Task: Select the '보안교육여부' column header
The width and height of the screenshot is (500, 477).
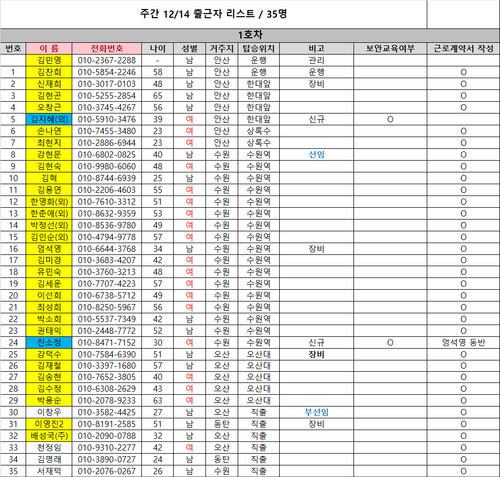Action: tap(390, 49)
